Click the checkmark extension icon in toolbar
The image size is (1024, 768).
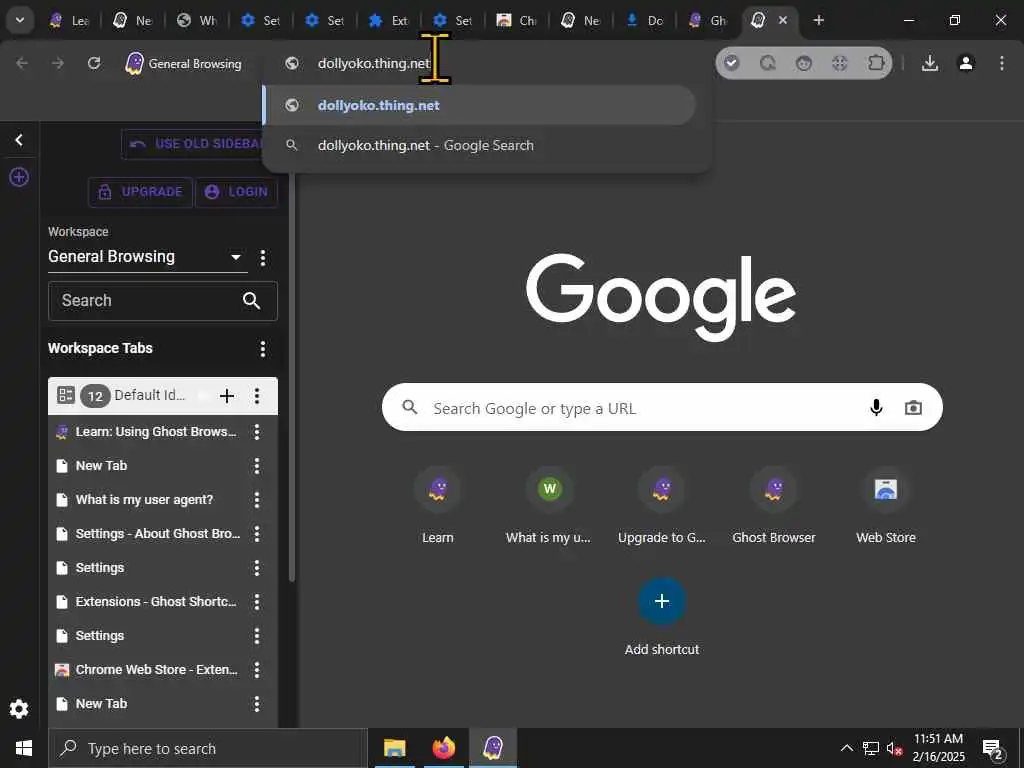pyautogui.click(x=731, y=63)
